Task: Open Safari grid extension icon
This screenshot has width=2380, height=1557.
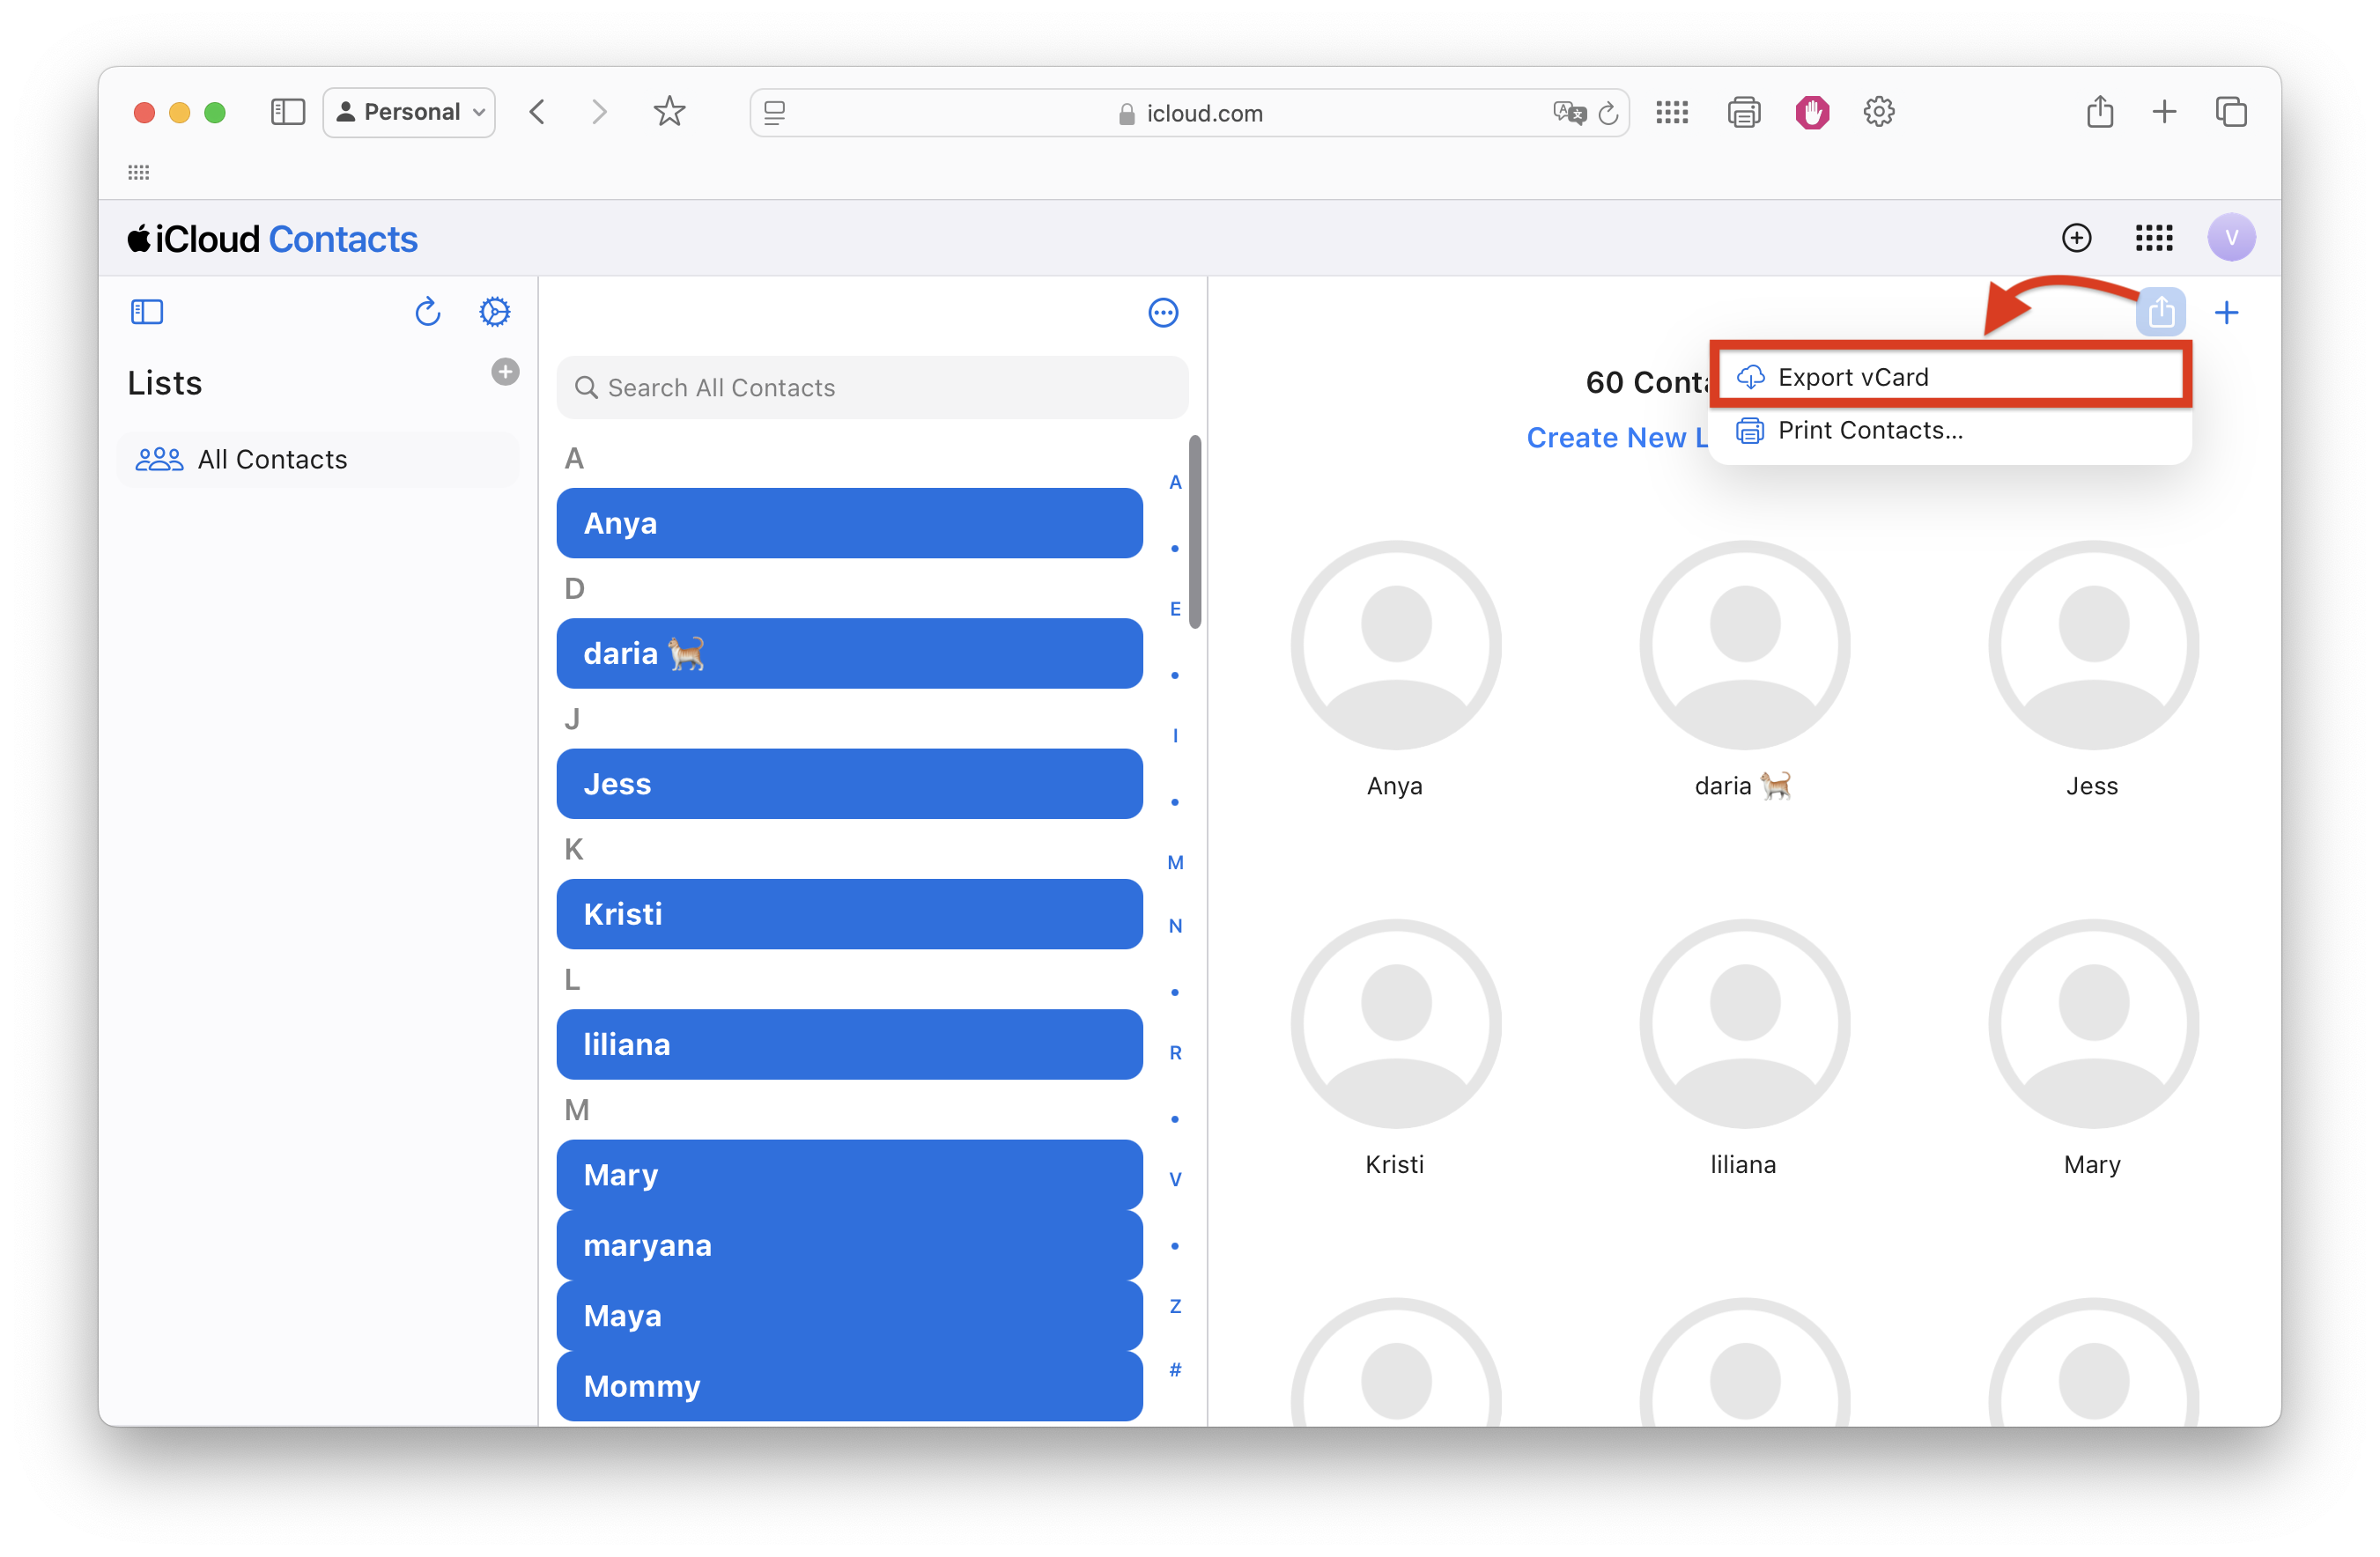Action: point(1672,112)
